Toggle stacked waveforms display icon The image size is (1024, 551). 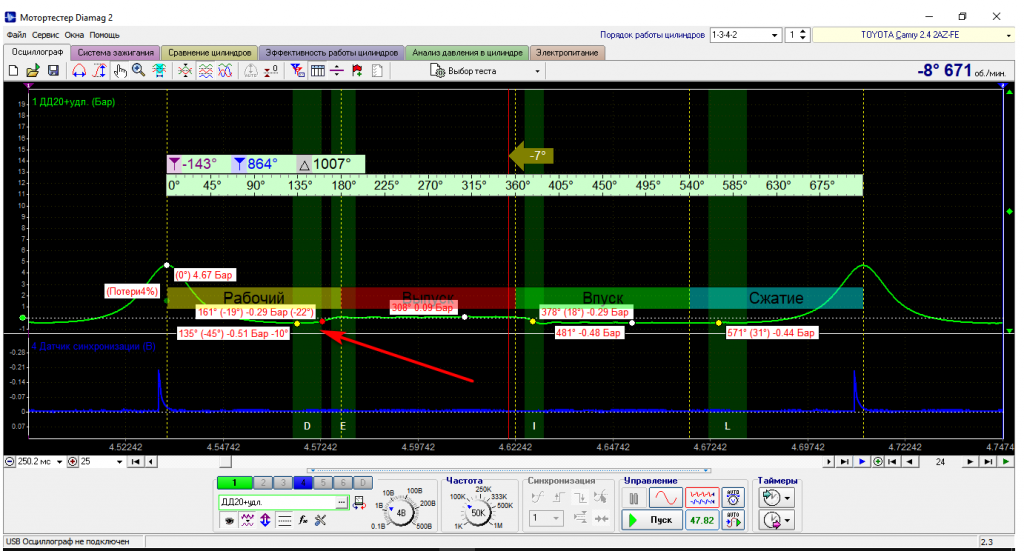(x=206, y=71)
